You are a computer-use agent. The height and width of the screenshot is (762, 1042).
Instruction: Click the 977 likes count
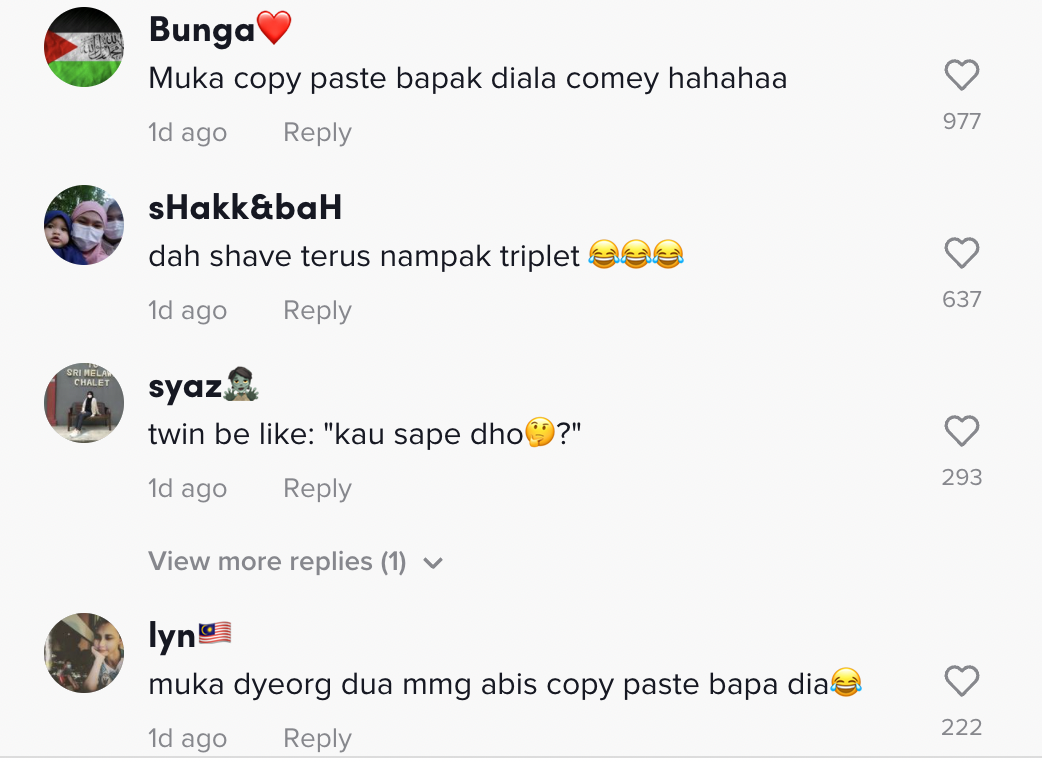[962, 121]
